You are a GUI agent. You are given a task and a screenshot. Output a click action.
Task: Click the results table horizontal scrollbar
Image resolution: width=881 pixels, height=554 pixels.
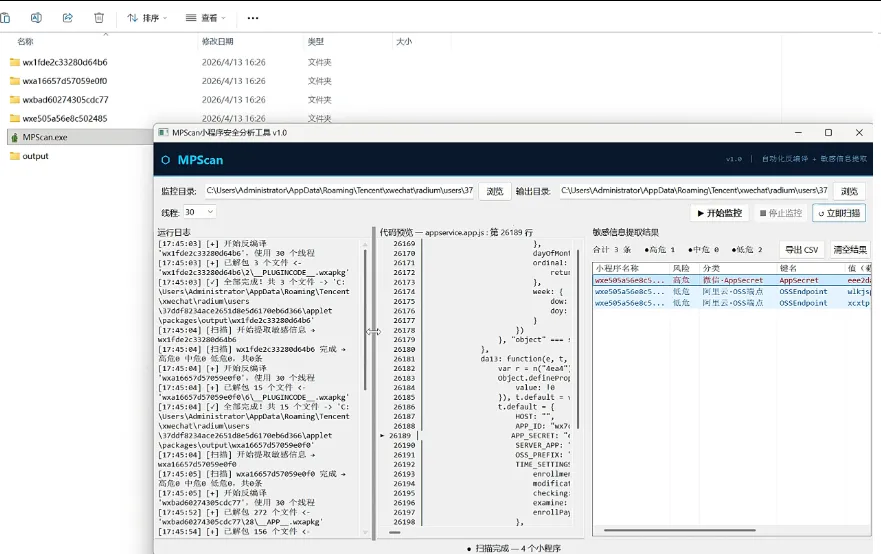[679, 530]
